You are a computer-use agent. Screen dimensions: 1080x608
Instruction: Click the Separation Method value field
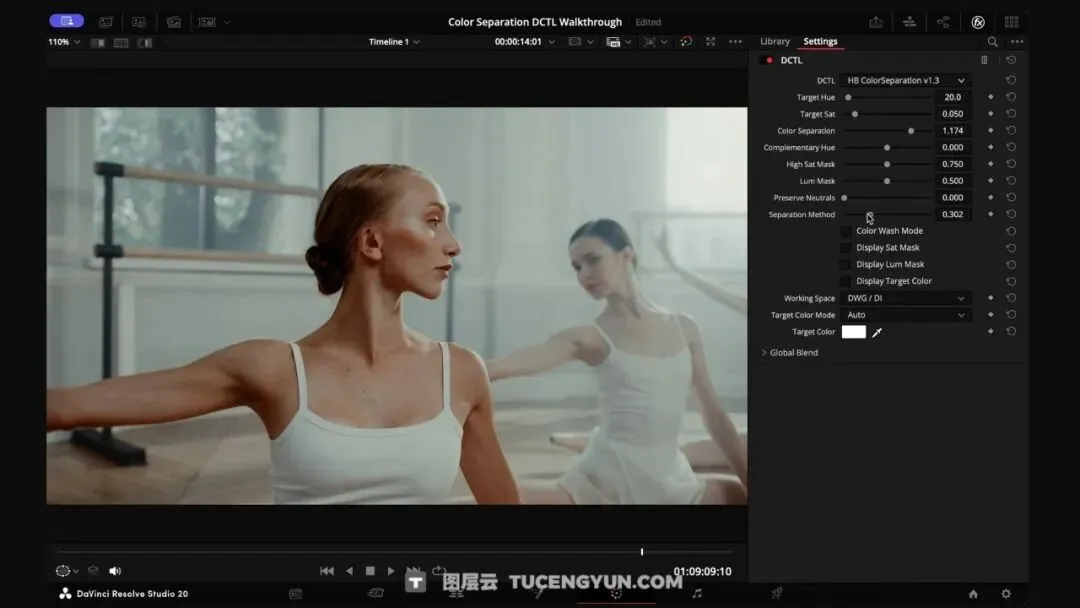pos(953,214)
